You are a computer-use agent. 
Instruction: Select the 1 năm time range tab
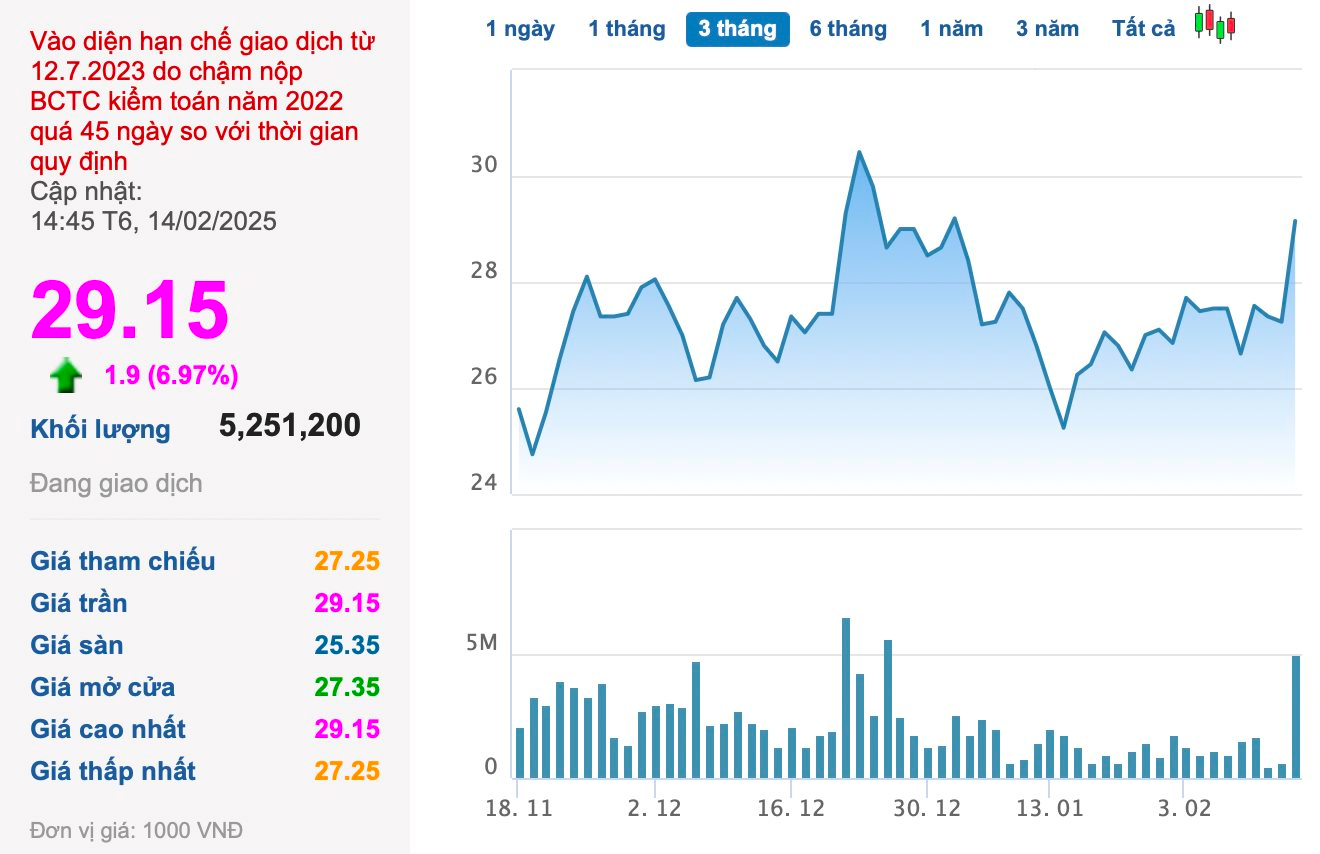952,29
